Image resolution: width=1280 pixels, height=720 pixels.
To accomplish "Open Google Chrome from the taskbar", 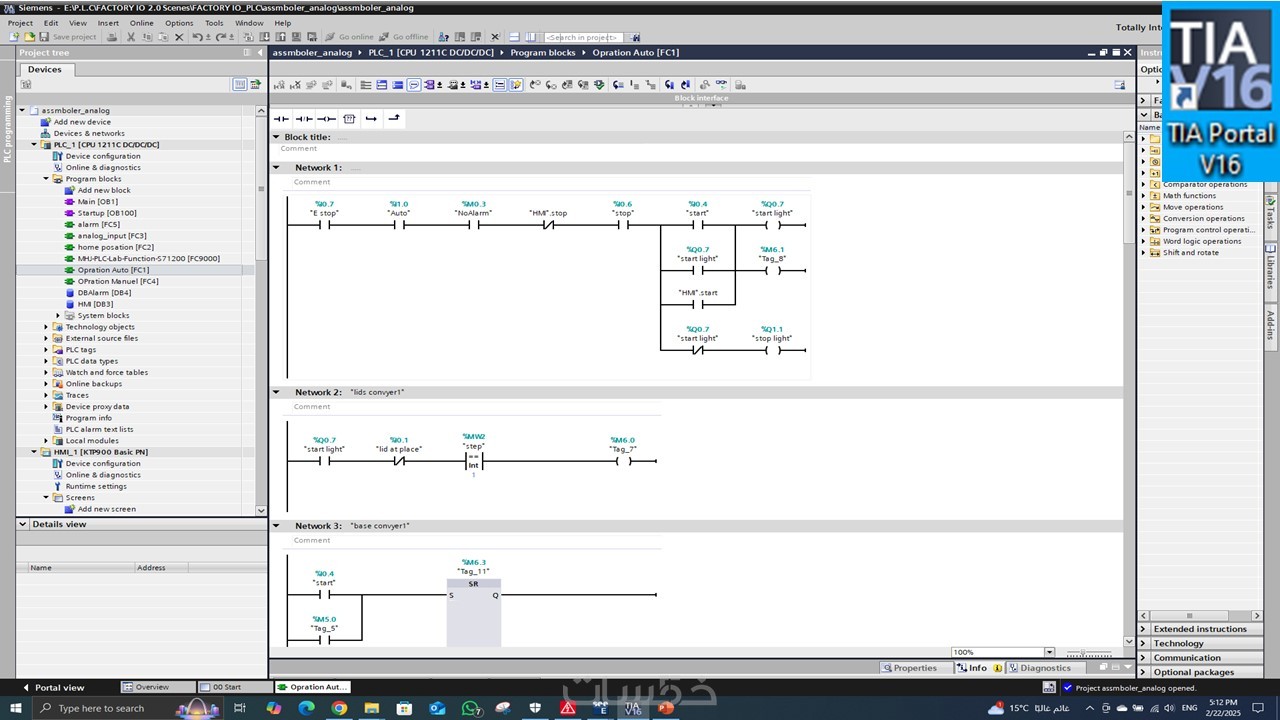I will [339, 708].
